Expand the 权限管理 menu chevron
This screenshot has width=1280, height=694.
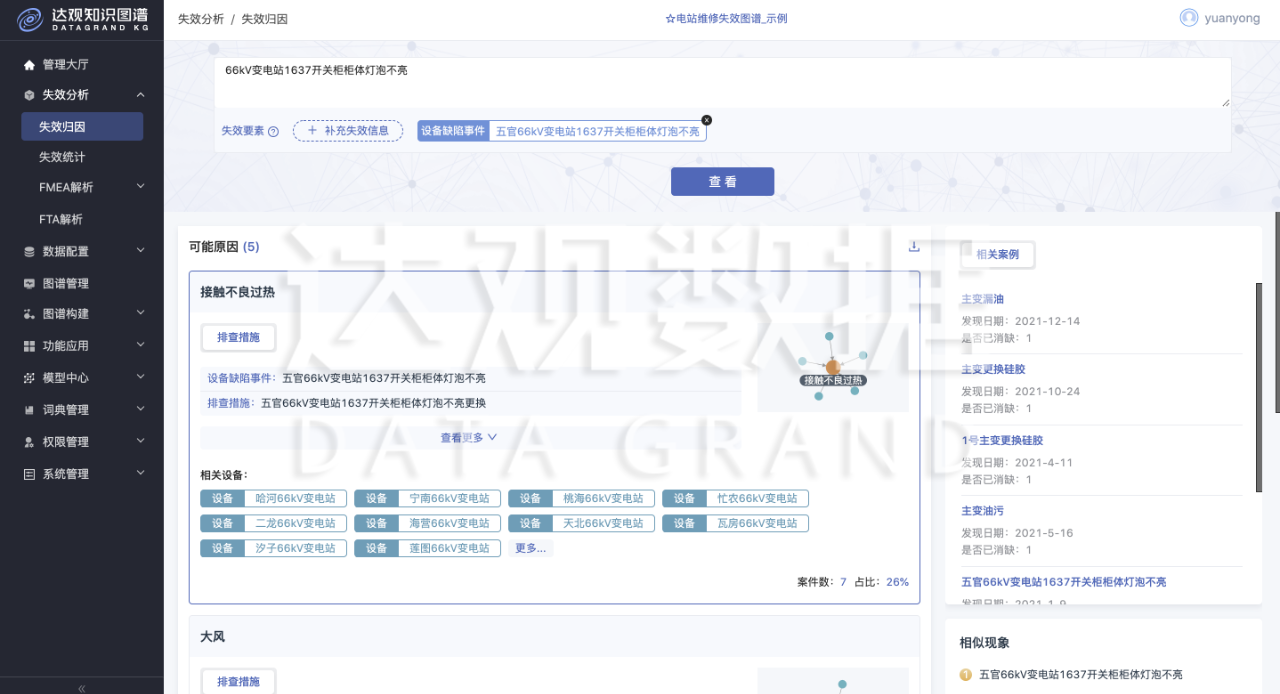tap(140, 441)
